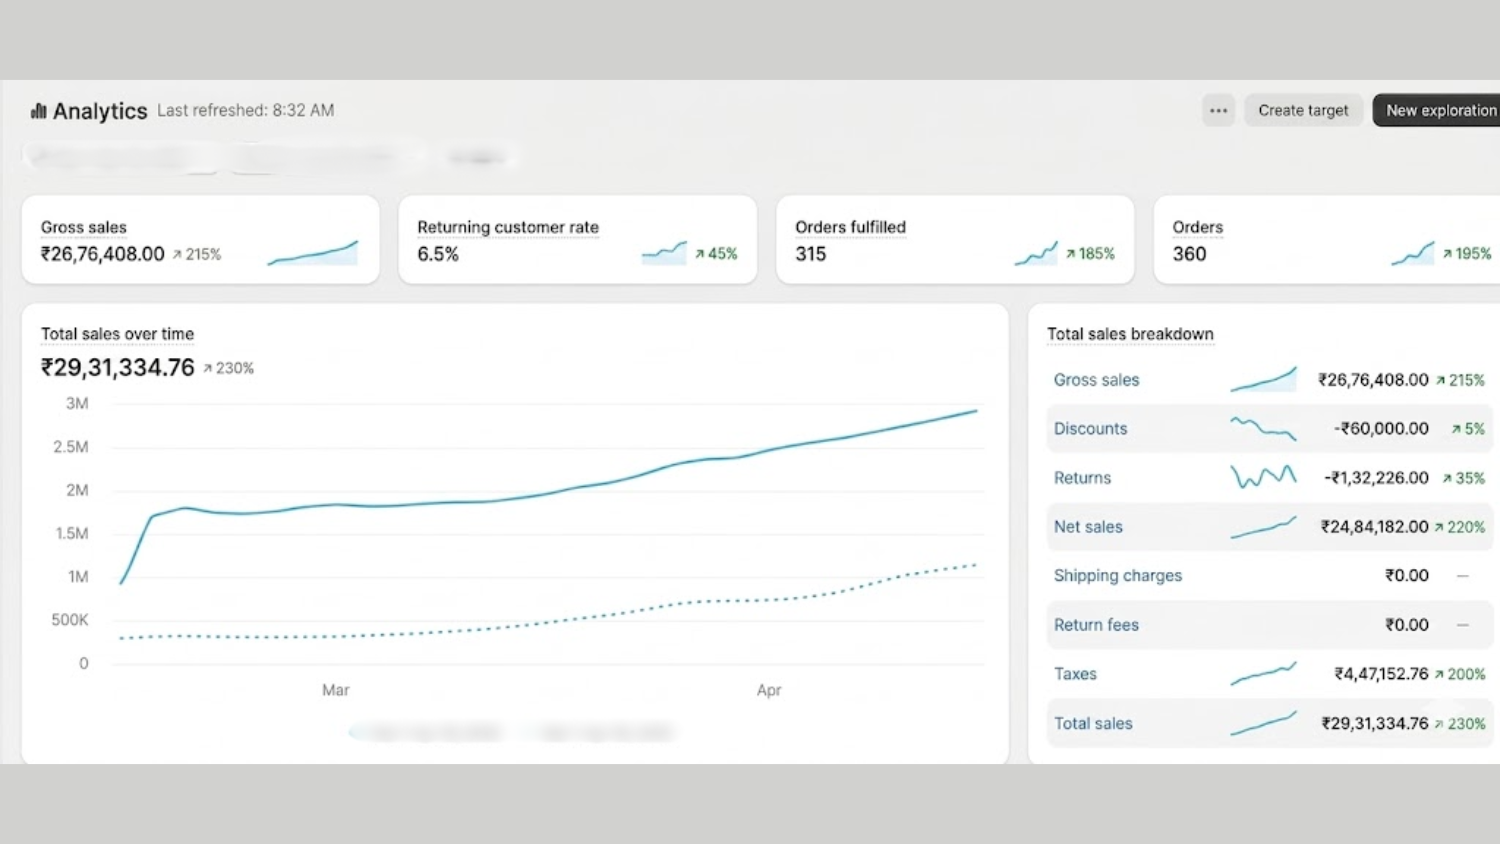Screen dimensions: 1500x844
Task: Click the ₹29,31,334.76 total above the chart
Action: click(x=117, y=367)
